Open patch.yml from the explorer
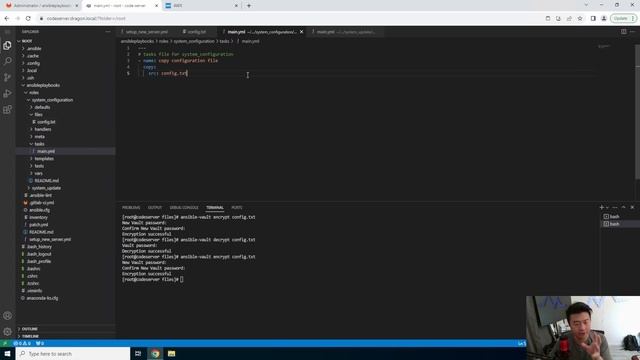The image size is (640, 360). click(38, 224)
